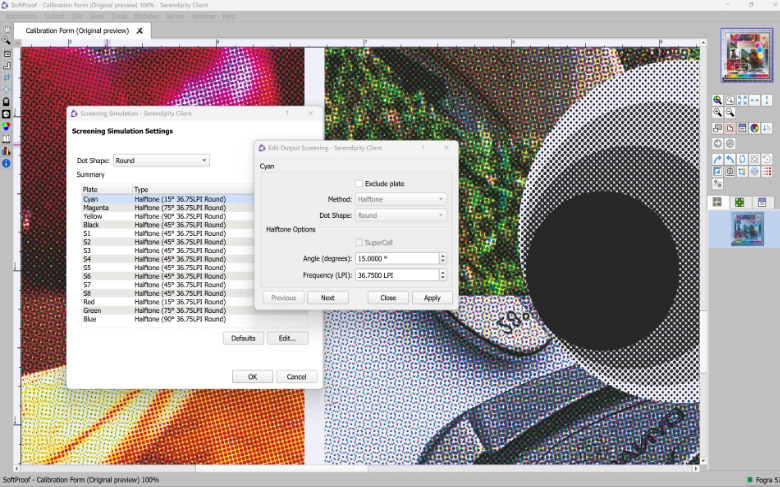This screenshot has width=780, height=487.
Task: Click the CMY color circle icon
Action: click(x=755, y=128)
